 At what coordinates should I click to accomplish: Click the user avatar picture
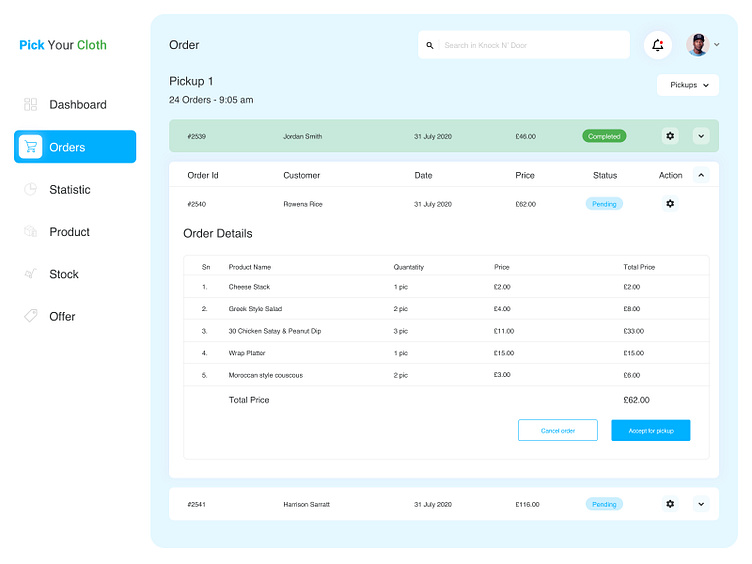(697, 45)
